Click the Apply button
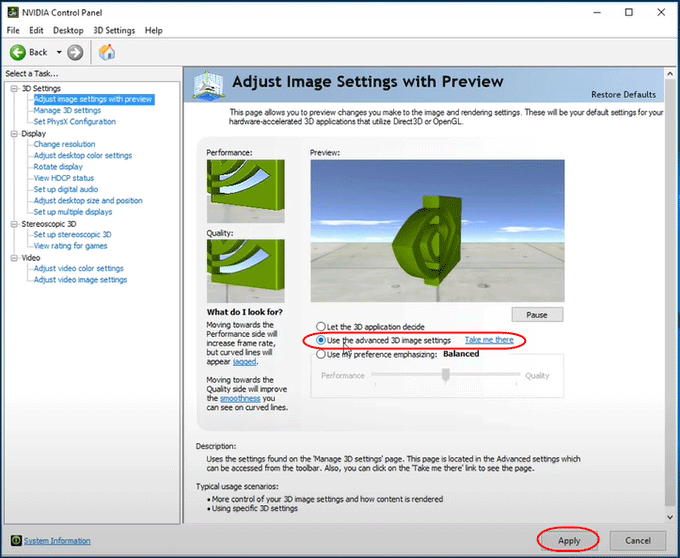Image resolution: width=680 pixels, height=558 pixels. point(569,541)
